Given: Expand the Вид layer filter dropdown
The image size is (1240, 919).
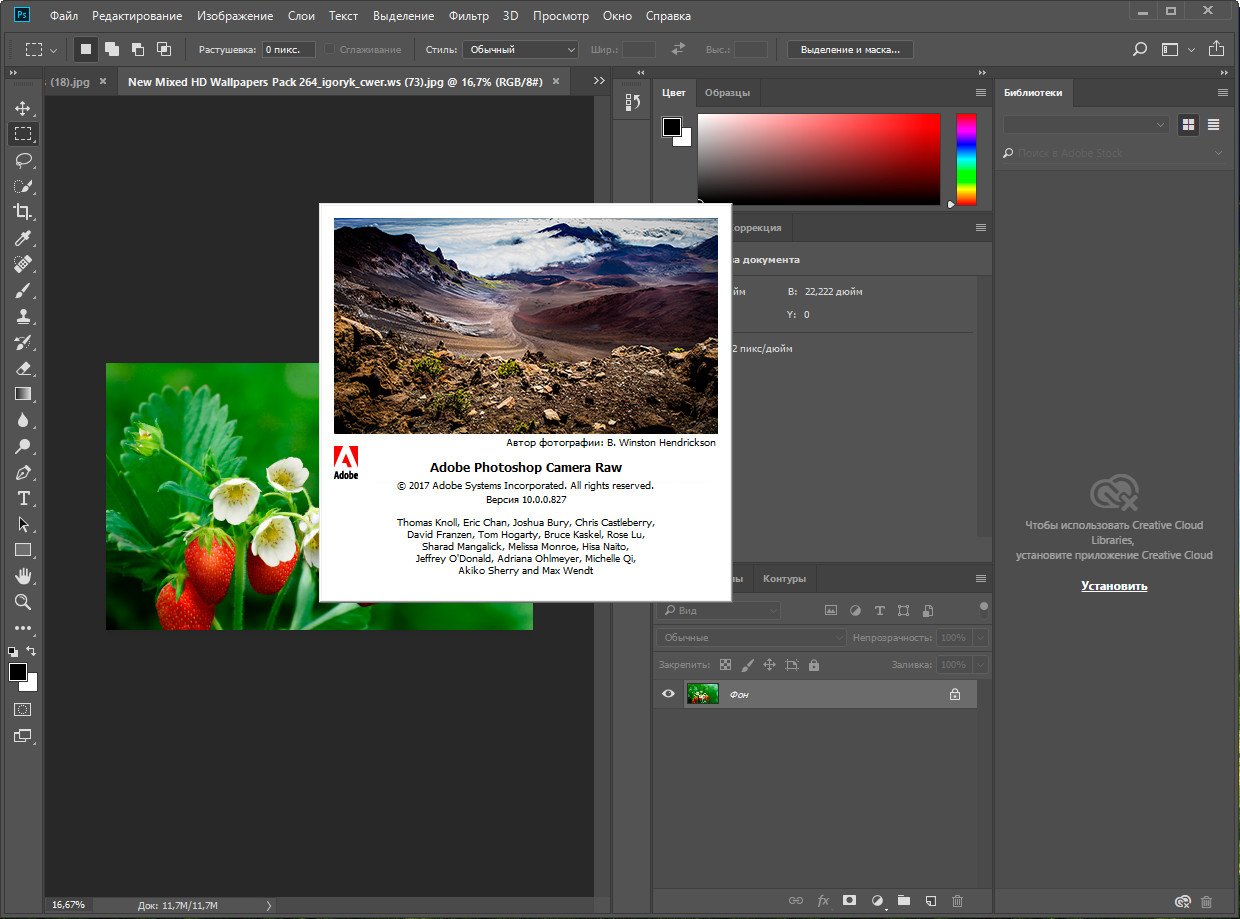Looking at the screenshot, I should [x=718, y=610].
